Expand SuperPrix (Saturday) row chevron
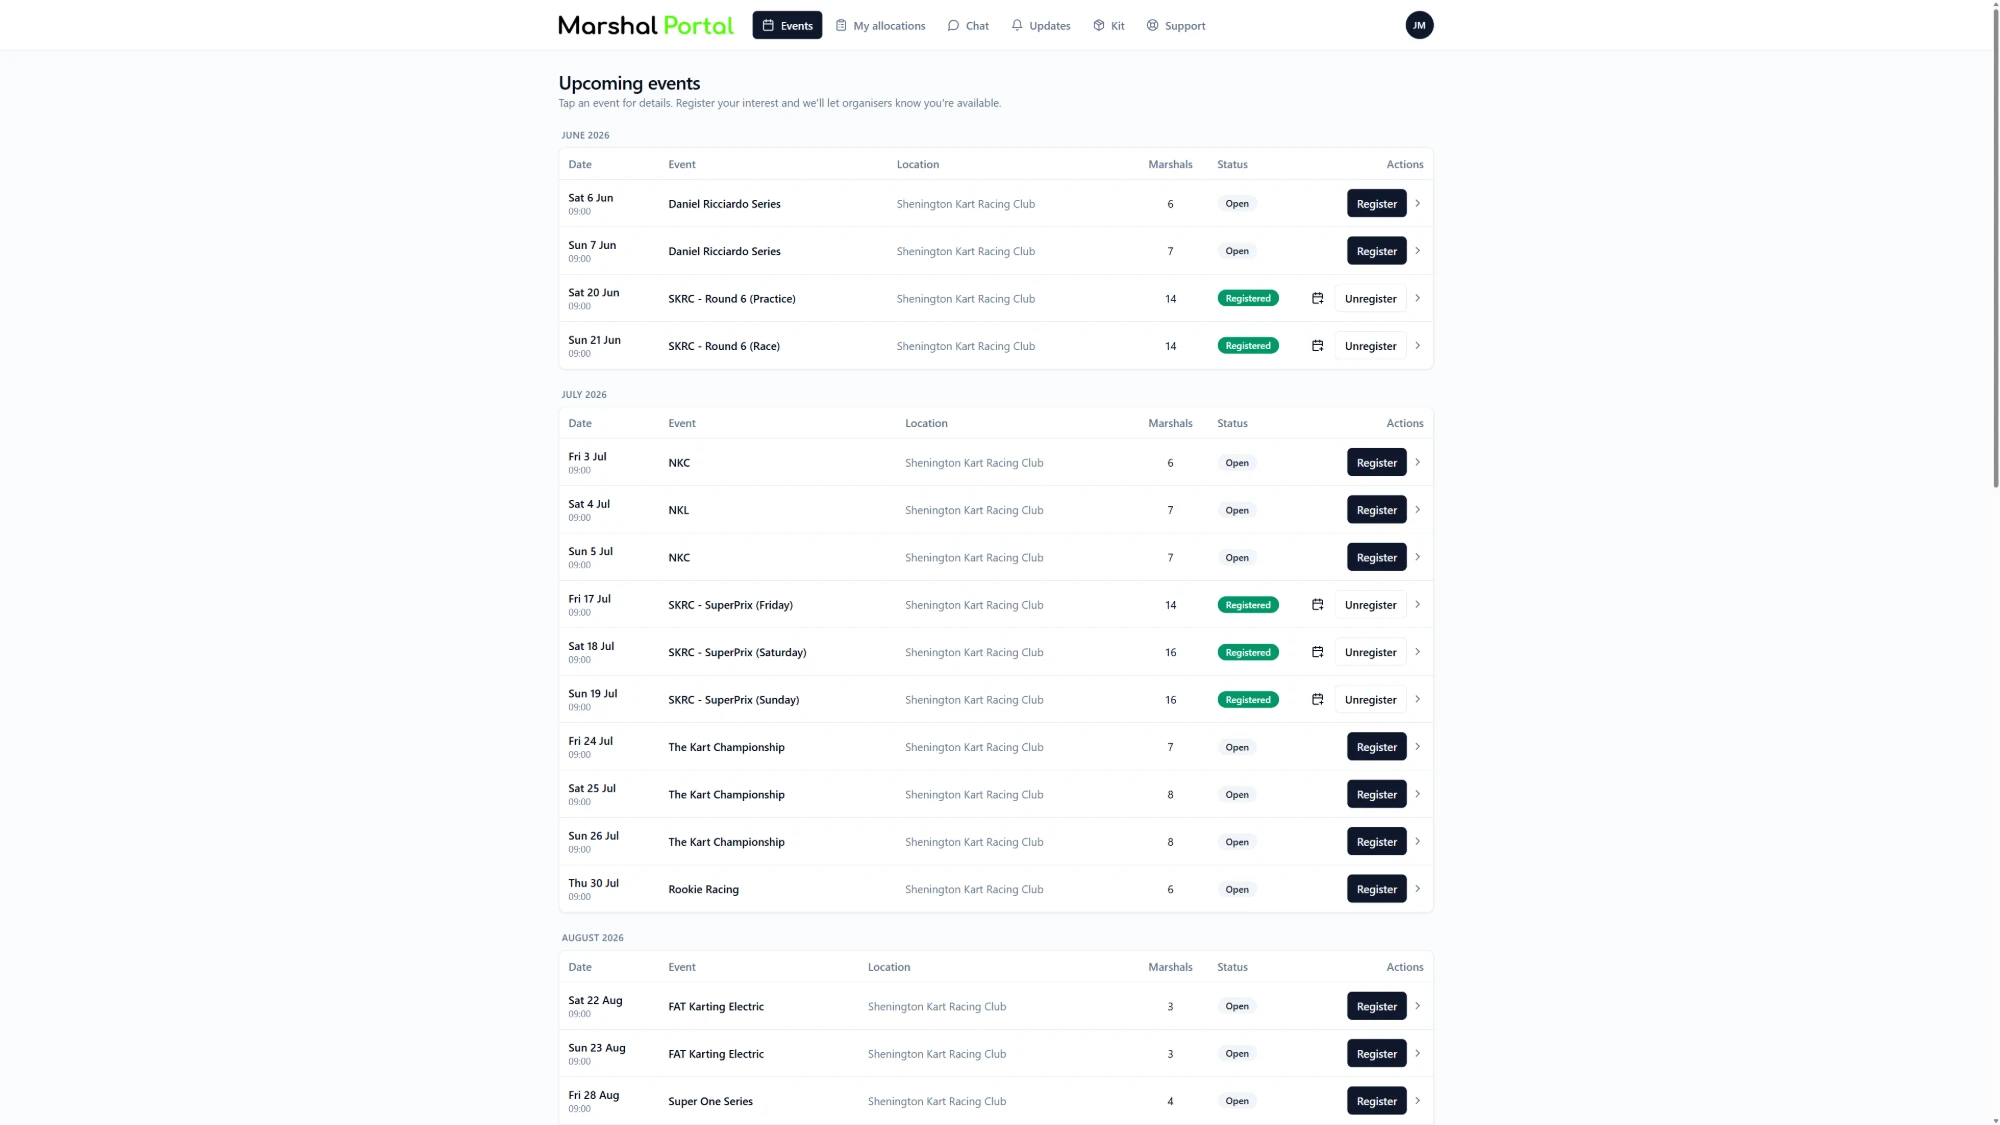2000x1125 pixels. click(1417, 652)
